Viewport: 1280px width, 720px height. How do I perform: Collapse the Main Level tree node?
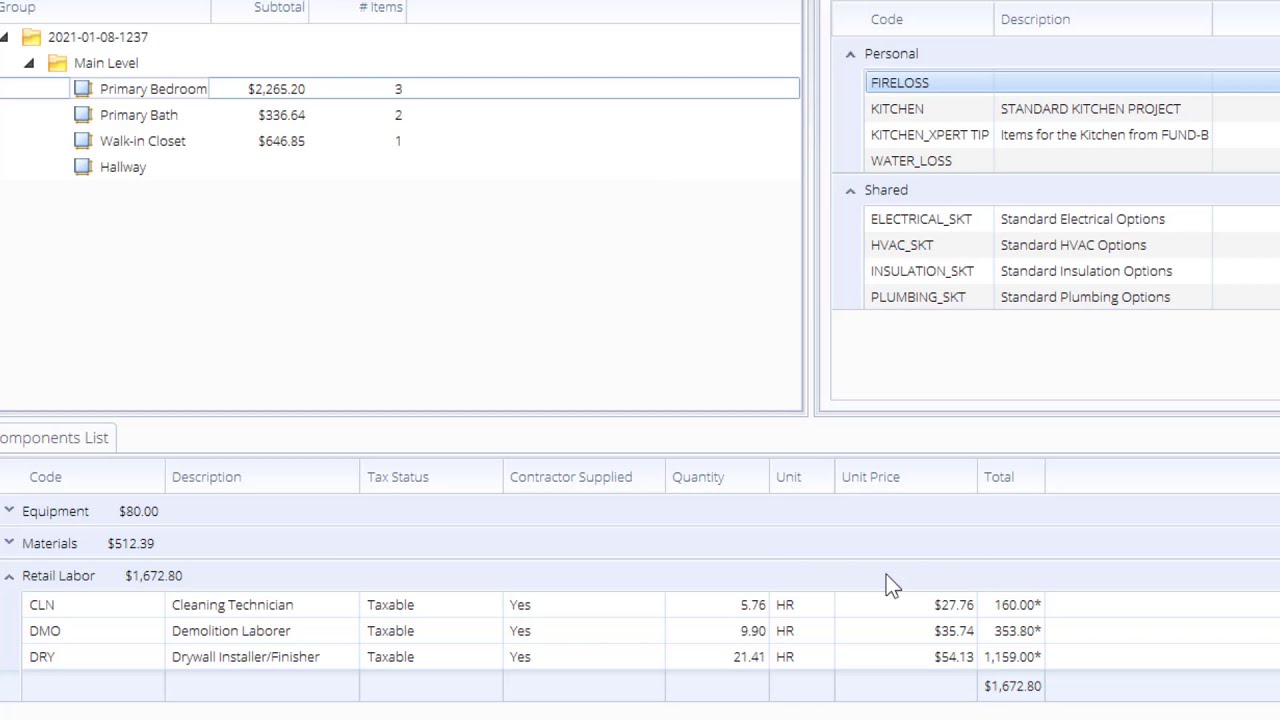tap(29, 63)
